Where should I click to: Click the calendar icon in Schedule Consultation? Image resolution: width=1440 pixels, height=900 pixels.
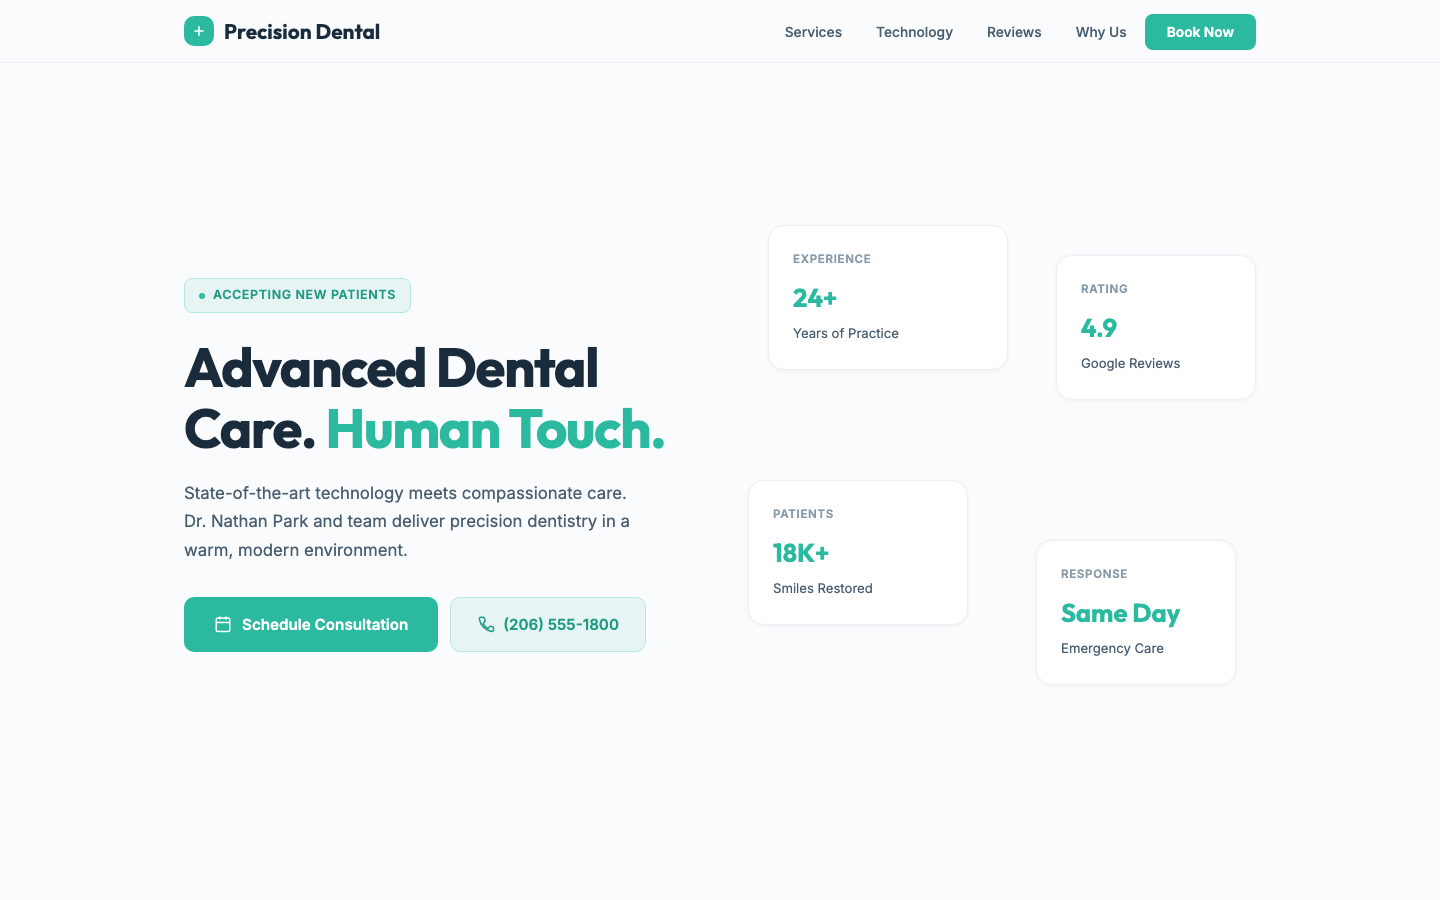(x=222, y=624)
